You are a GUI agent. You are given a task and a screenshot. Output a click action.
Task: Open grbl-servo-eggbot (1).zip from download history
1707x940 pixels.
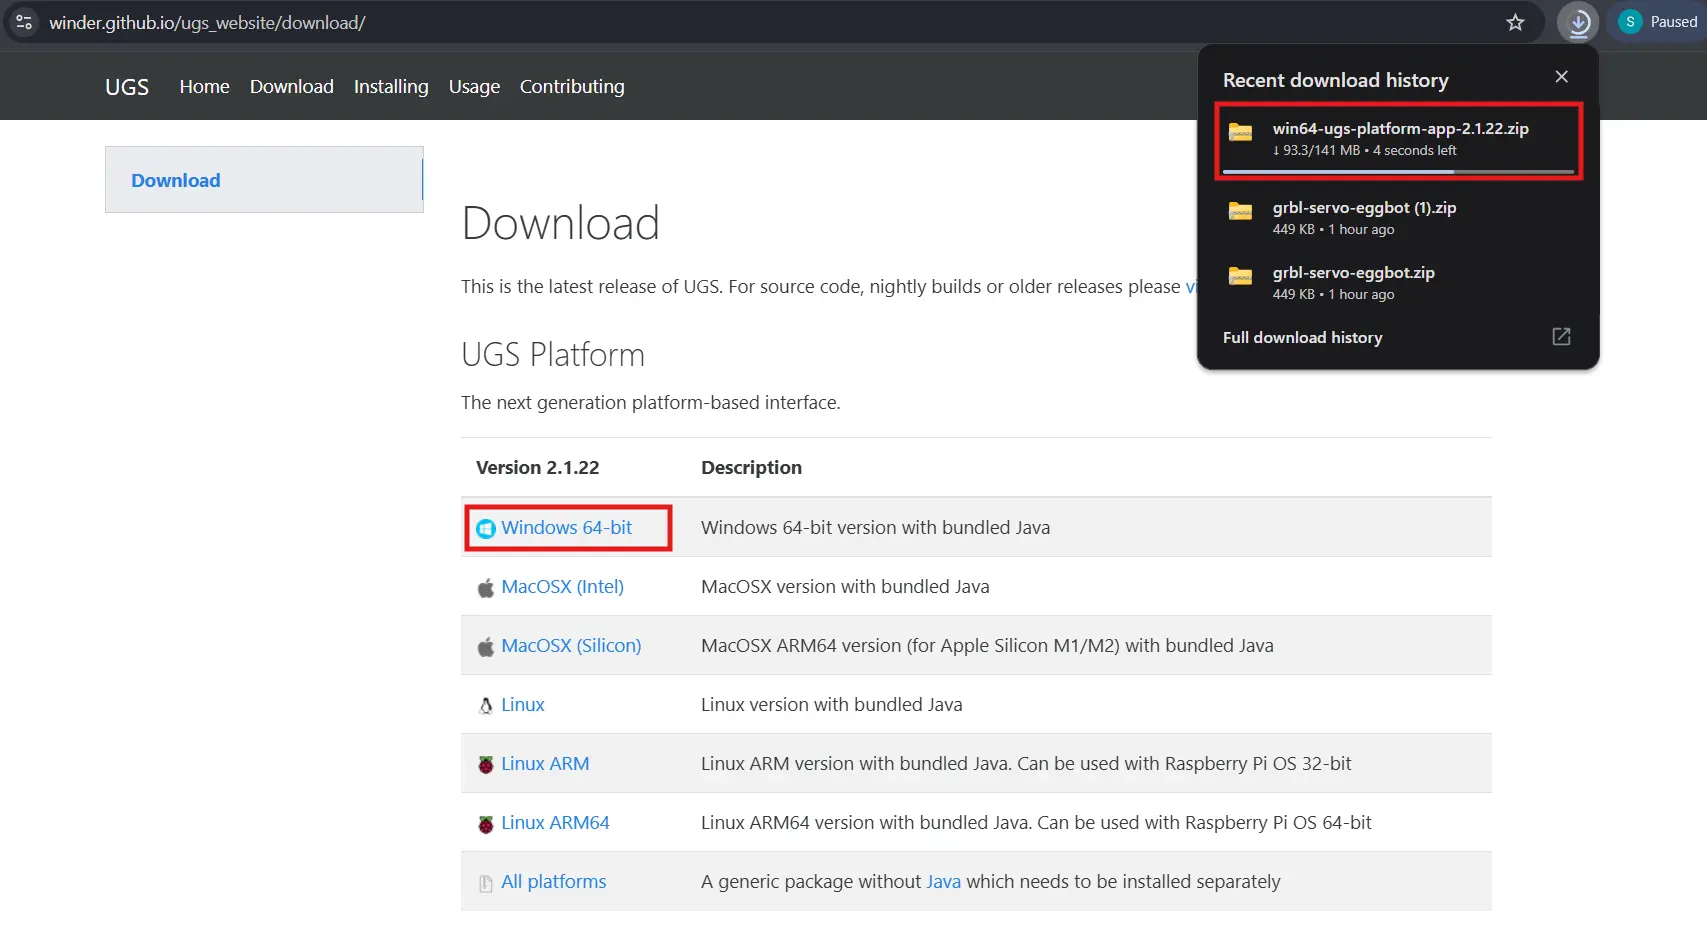[x=1365, y=207]
